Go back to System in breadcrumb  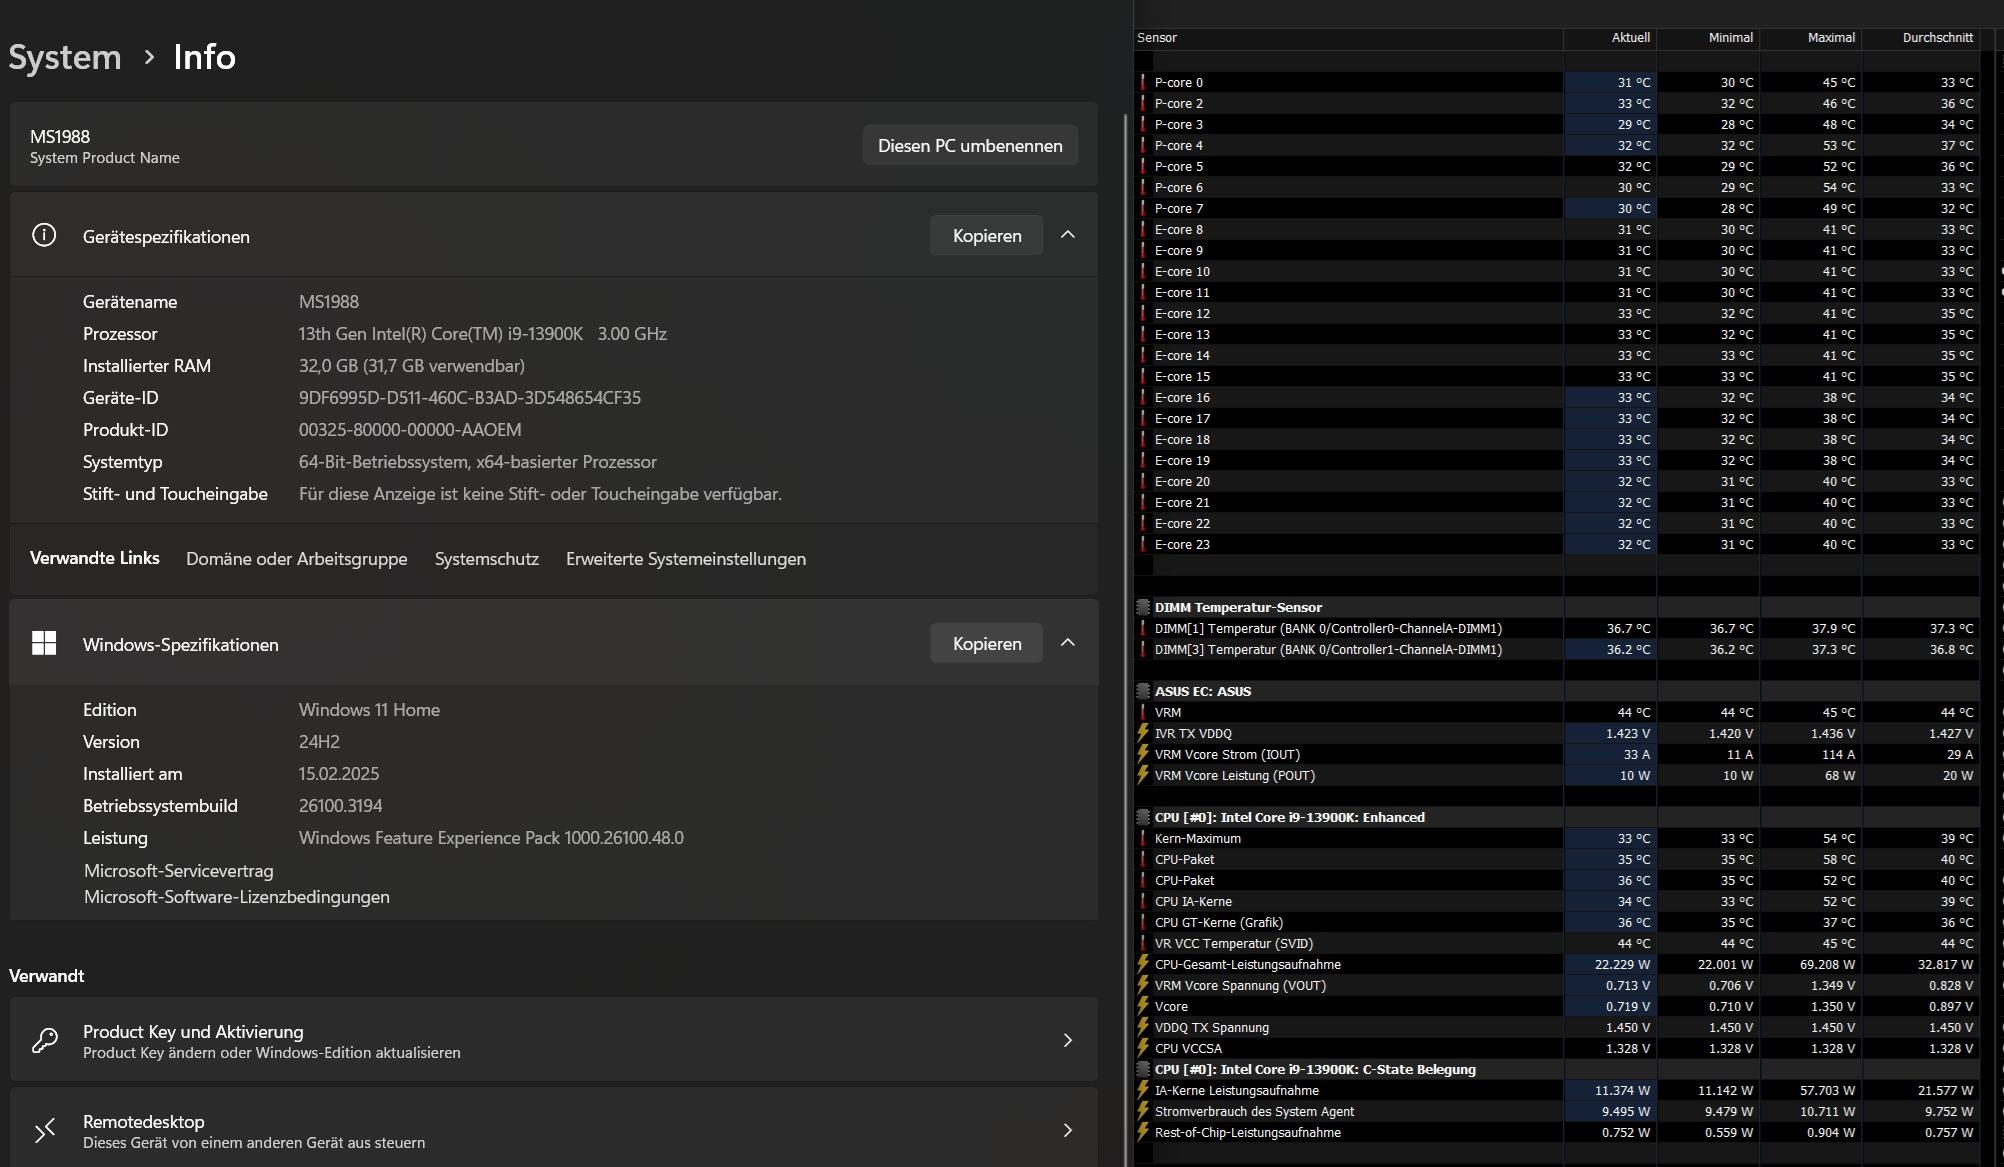(65, 57)
